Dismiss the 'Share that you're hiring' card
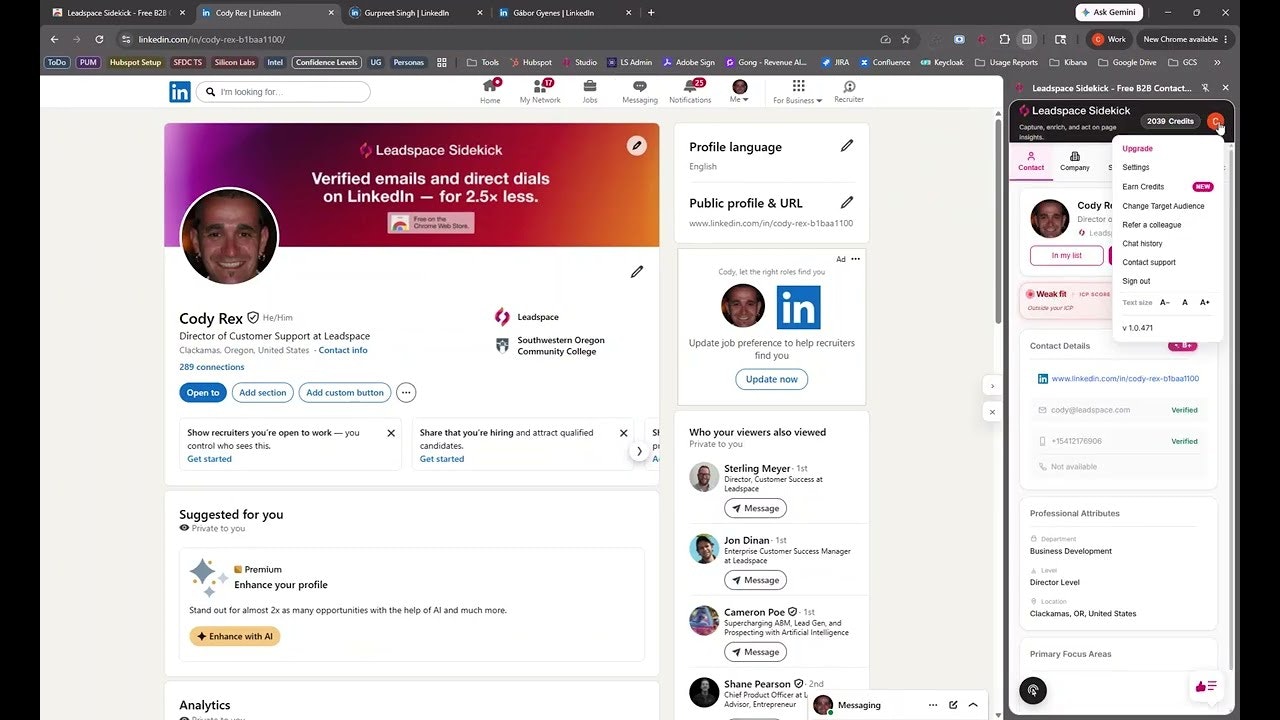 tap(623, 433)
